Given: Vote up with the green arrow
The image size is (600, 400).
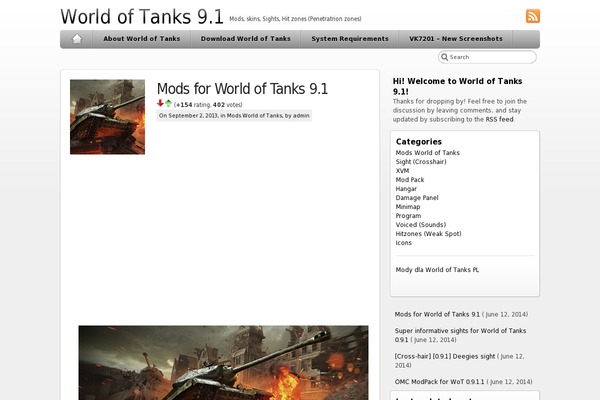Looking at the screenshot, I should (168, 103).
